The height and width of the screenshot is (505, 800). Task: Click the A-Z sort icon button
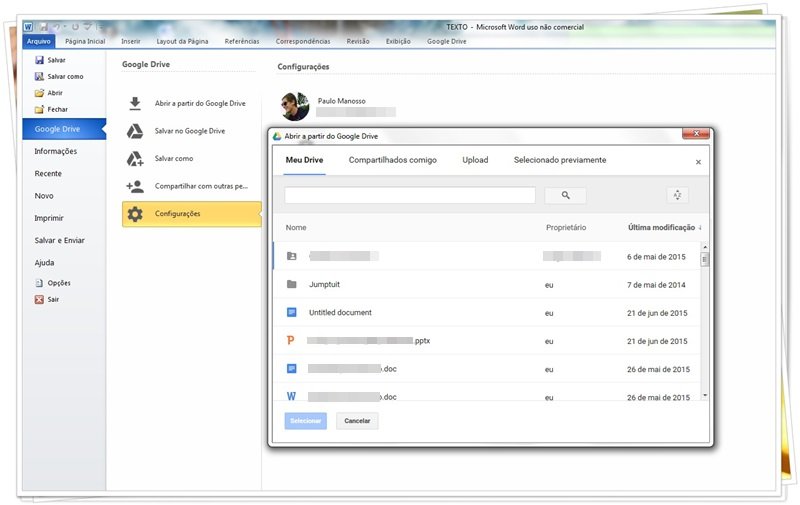pos(678,195)
